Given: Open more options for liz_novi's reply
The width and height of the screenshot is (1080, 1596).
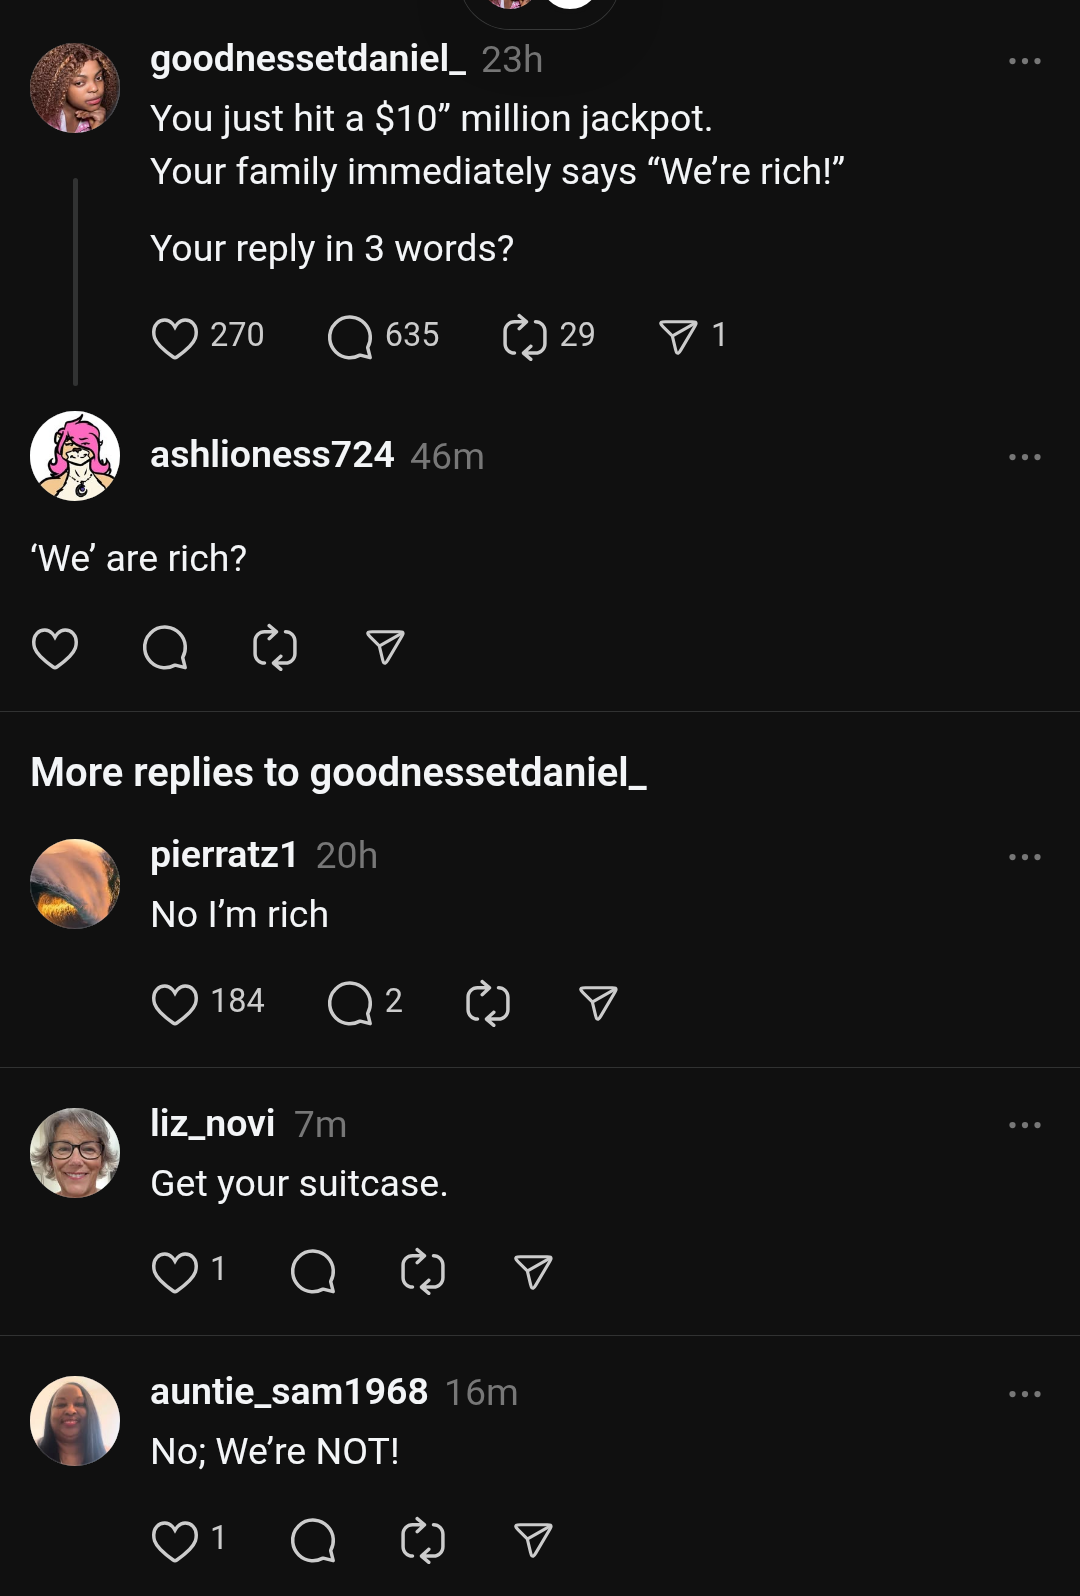Looking at the screenshot, I should tap(1025, 1125).
